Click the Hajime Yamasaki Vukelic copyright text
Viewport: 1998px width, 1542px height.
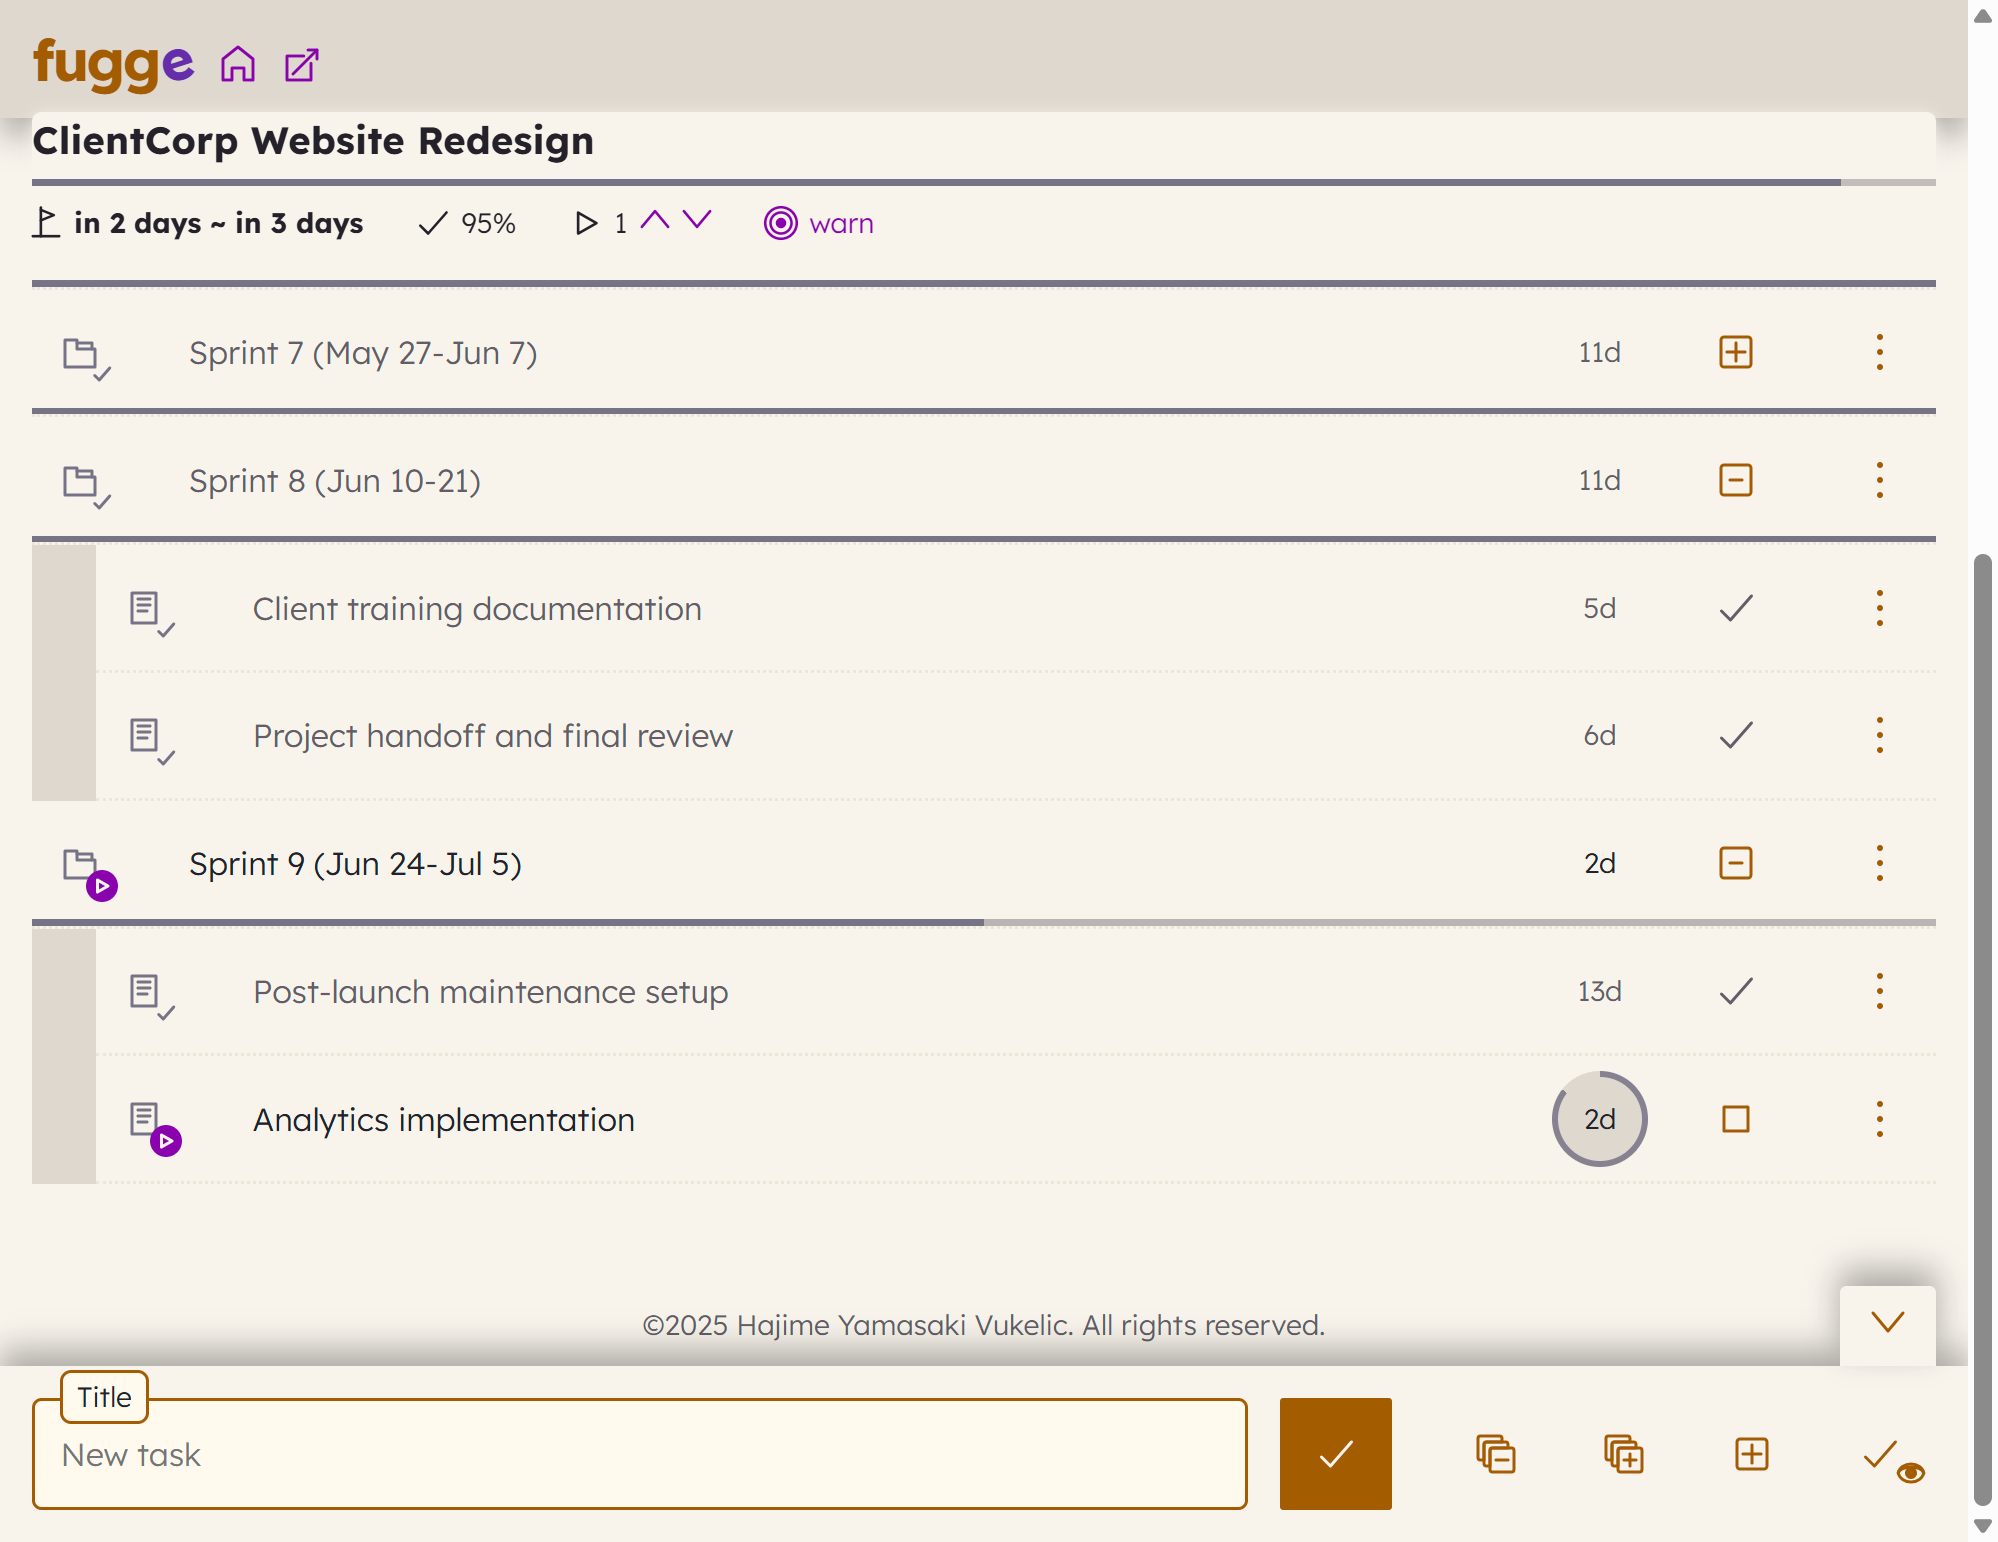(x=984, y=1325)
